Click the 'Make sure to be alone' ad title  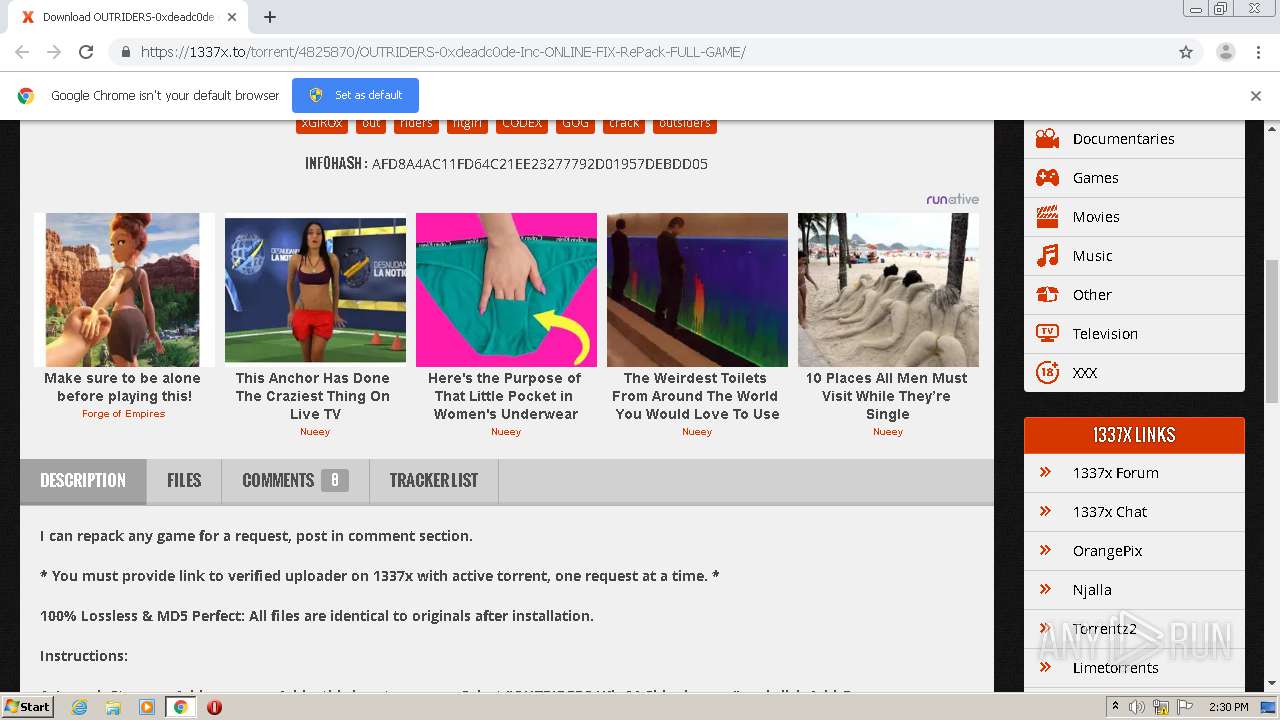point(123,387)
